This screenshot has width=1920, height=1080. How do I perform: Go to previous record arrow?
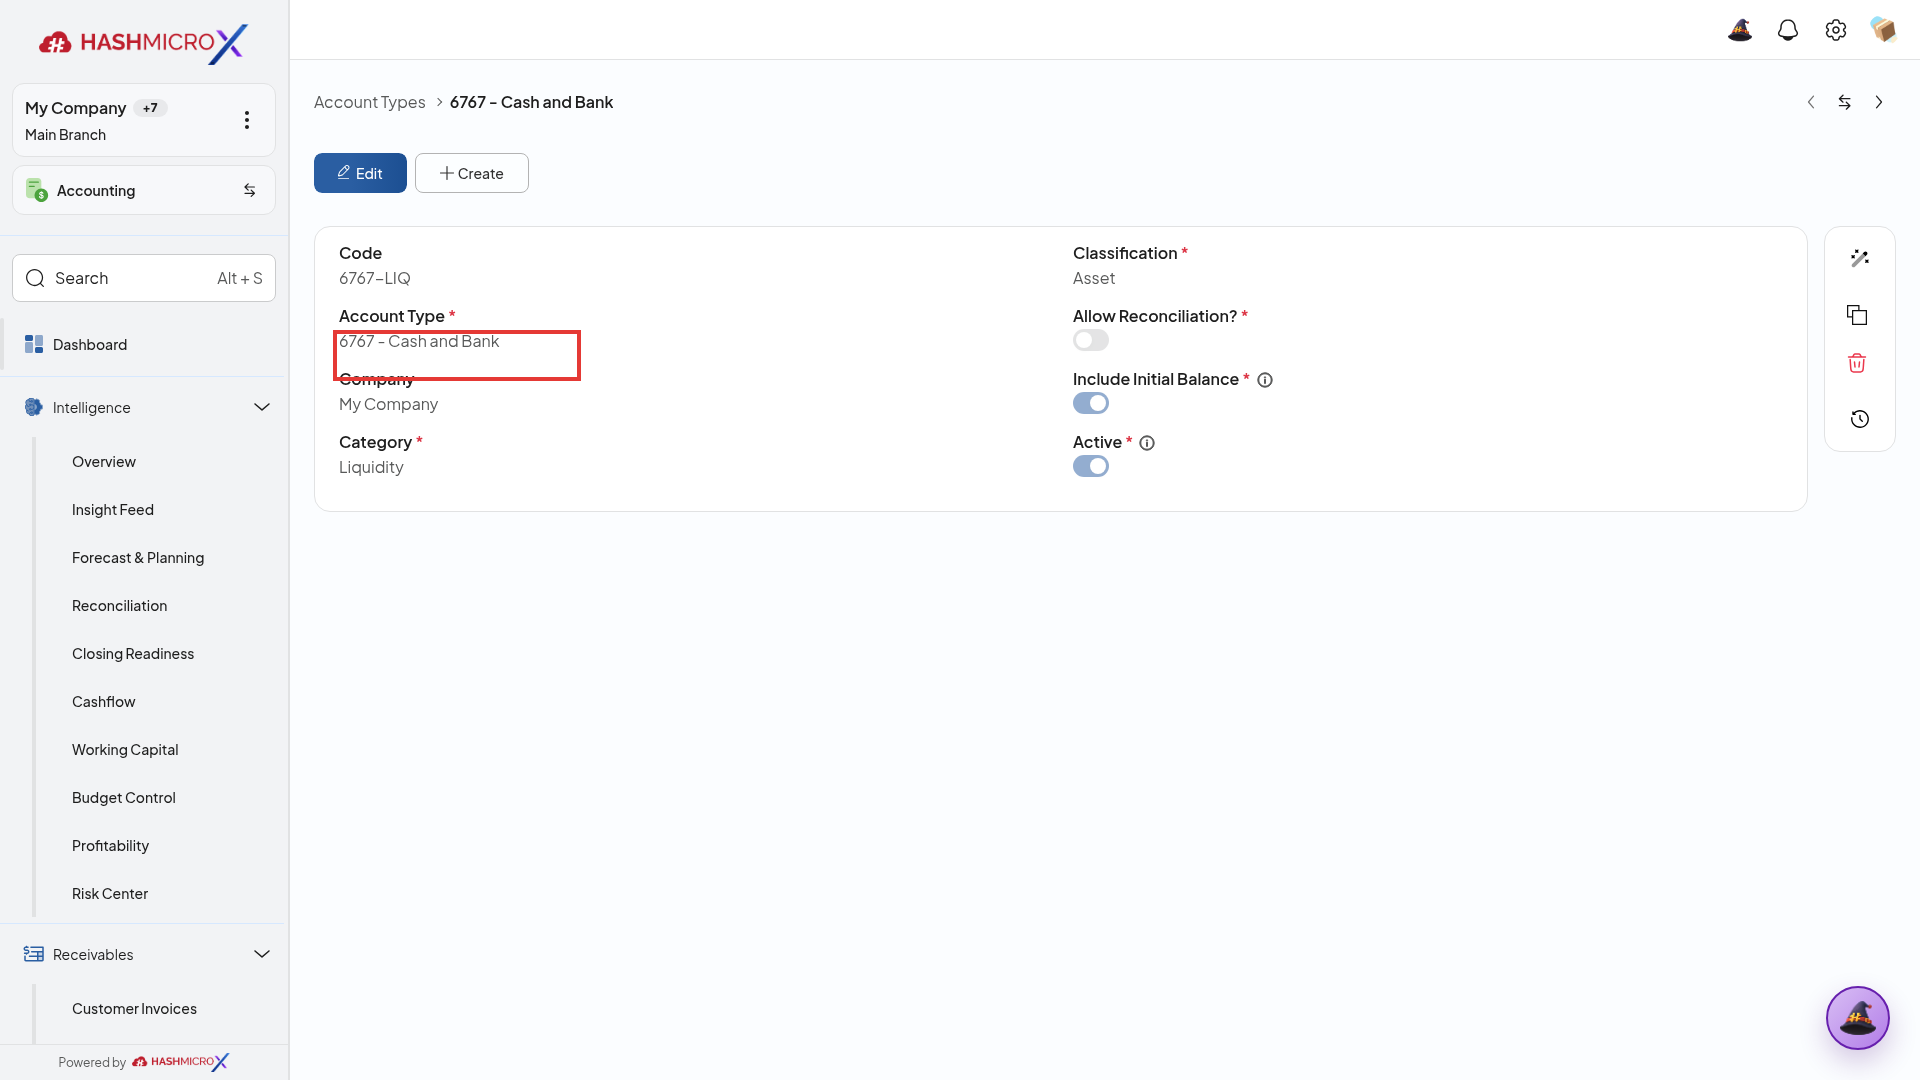(x=1811, y=102)
